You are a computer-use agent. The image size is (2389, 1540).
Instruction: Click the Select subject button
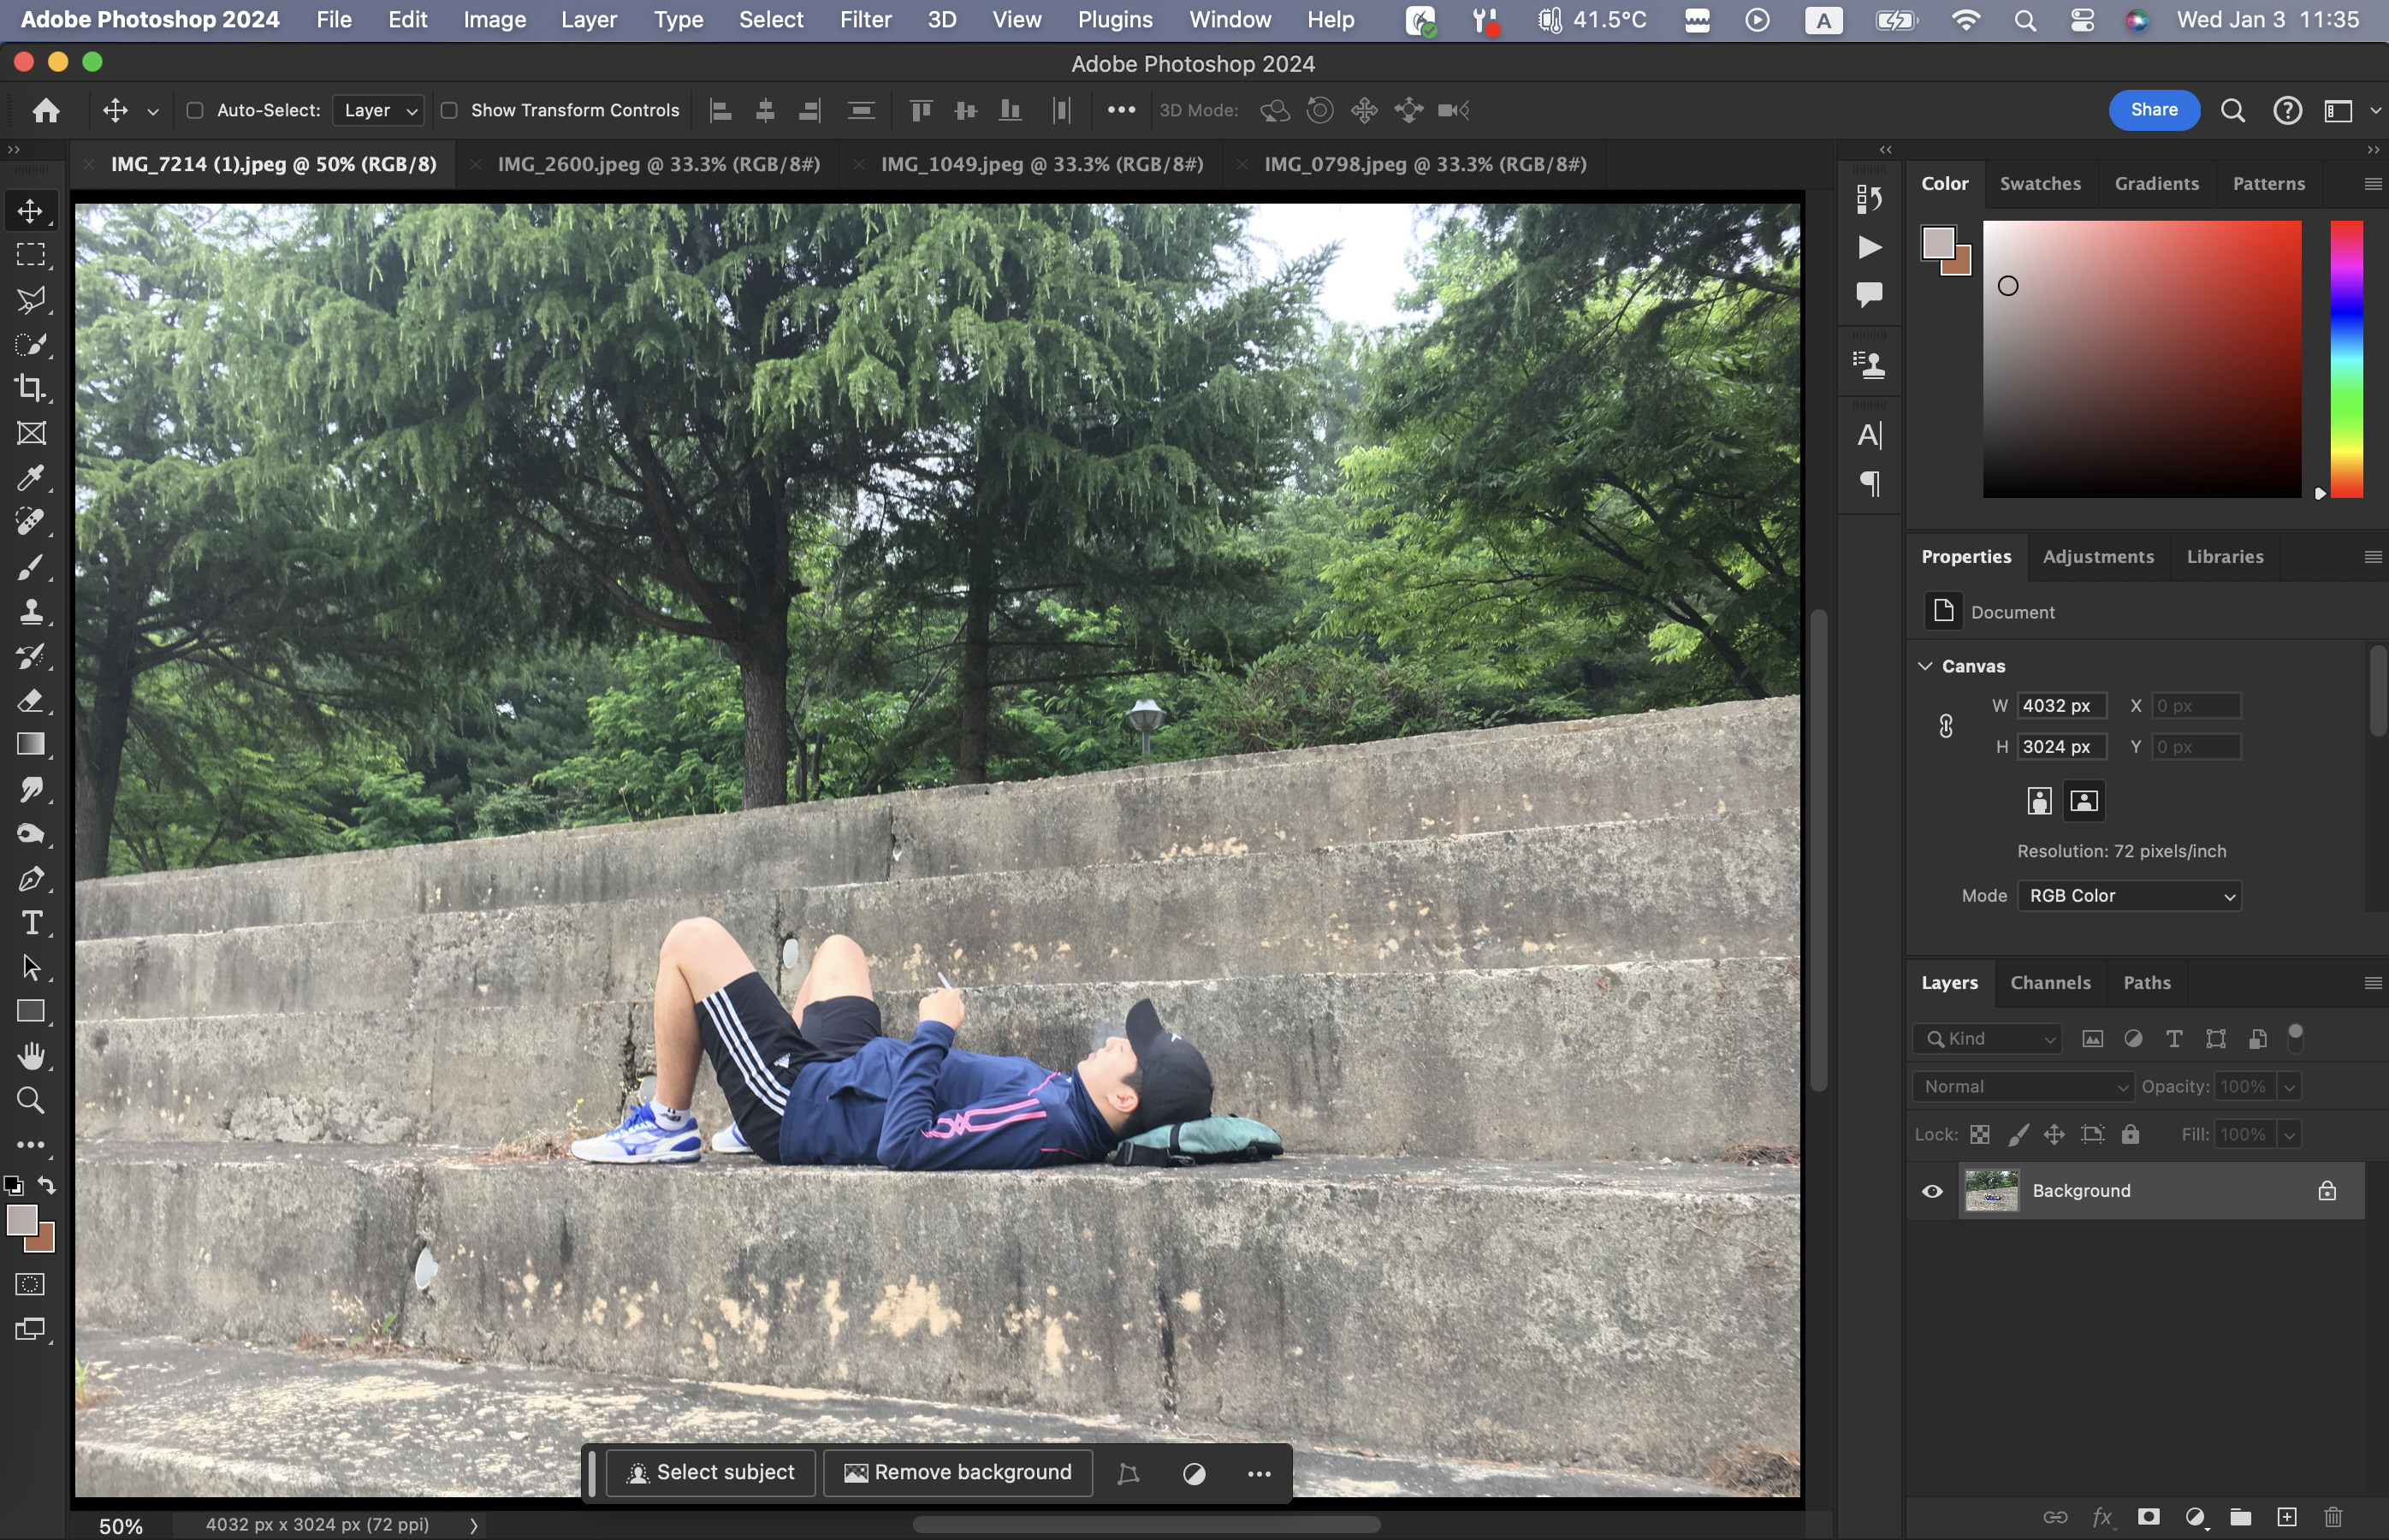[x=710, y=1472]
